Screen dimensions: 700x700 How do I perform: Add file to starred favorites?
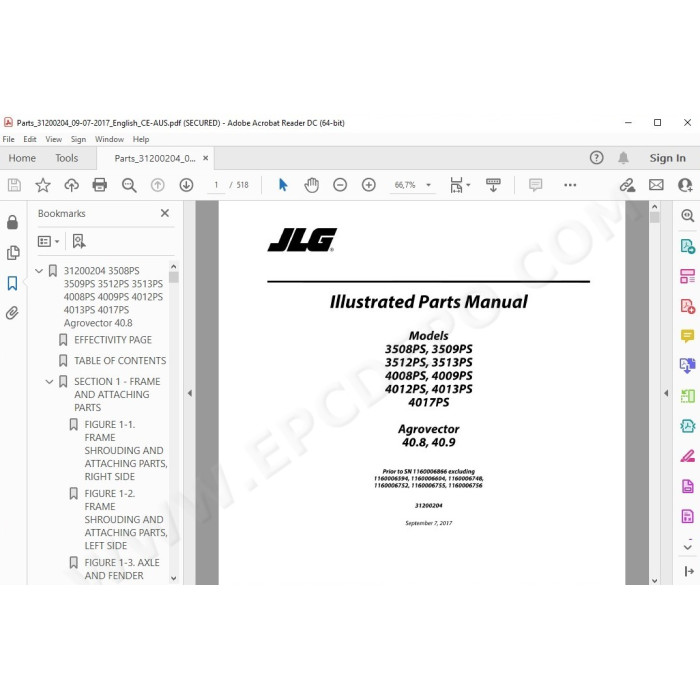(43, 185)
